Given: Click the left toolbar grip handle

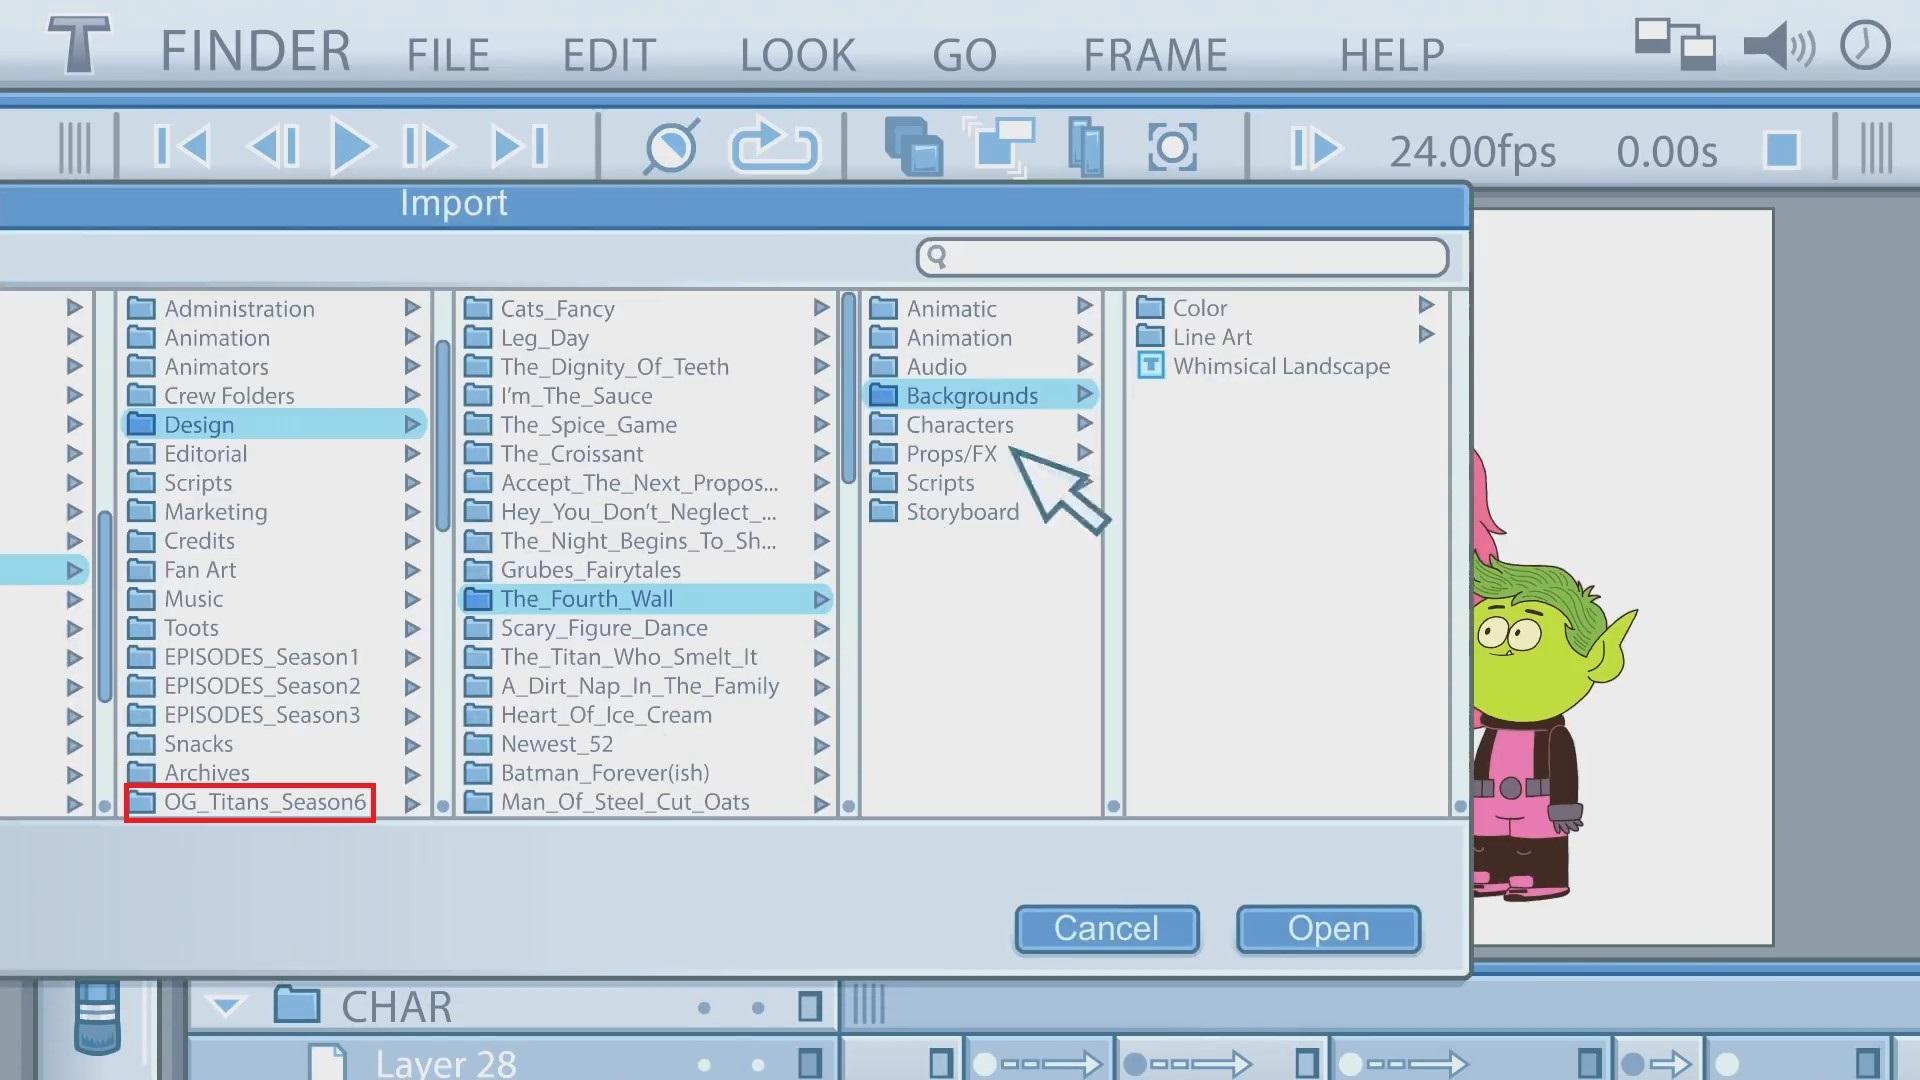Looking at the screenshot, I should [x=74, y=148].
